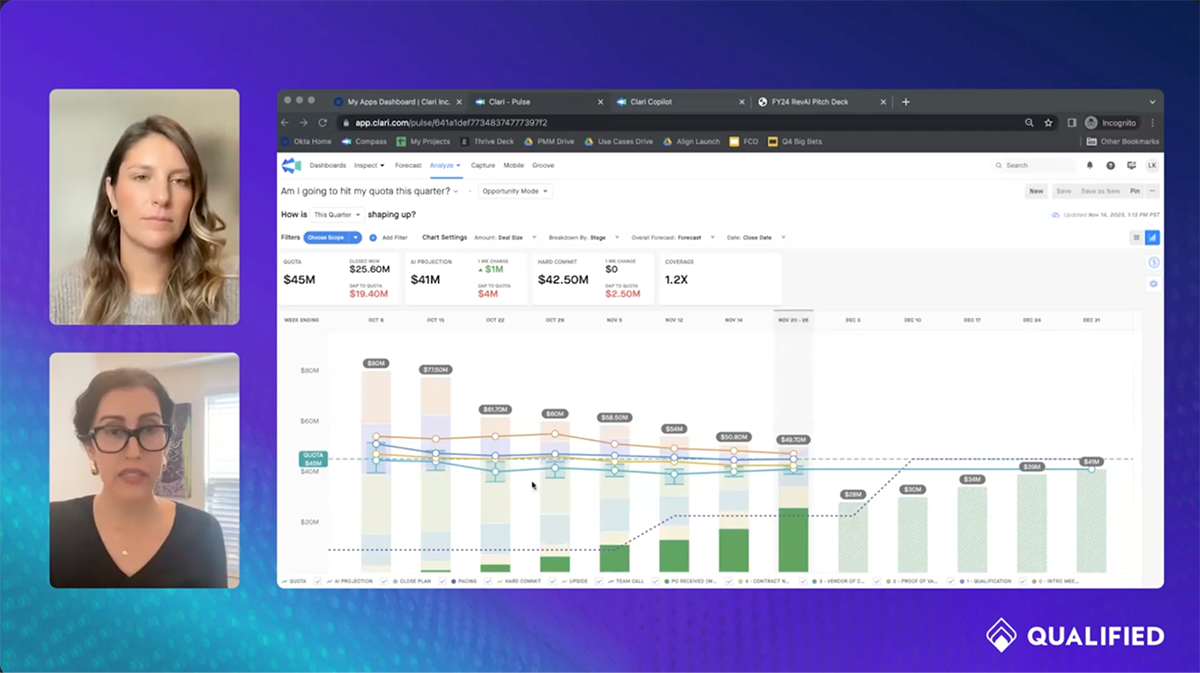This screenshot has width=1200, height=673.
Task: Open the LK user avatar icon
Action: [x=1152, y=165]
